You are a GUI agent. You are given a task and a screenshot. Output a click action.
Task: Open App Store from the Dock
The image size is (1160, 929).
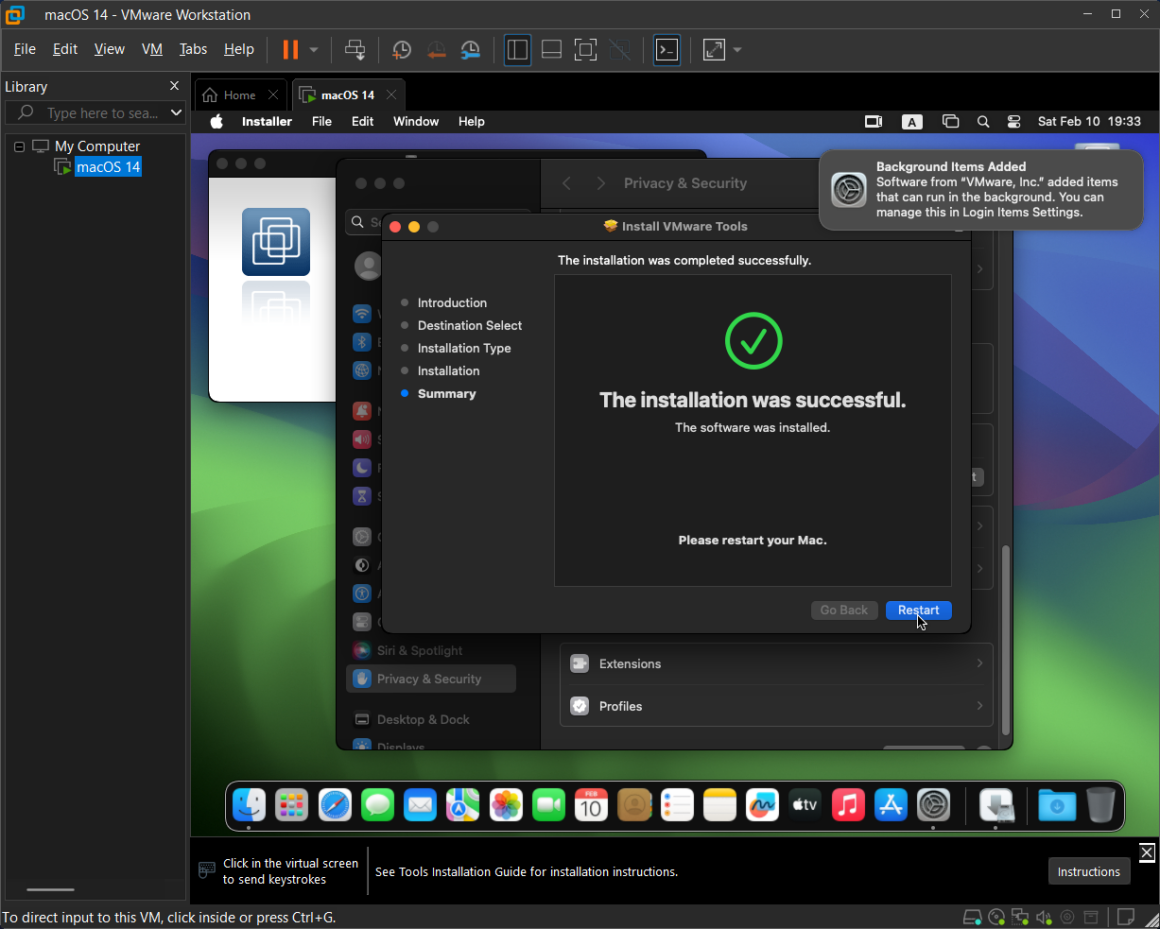(891, 805)
